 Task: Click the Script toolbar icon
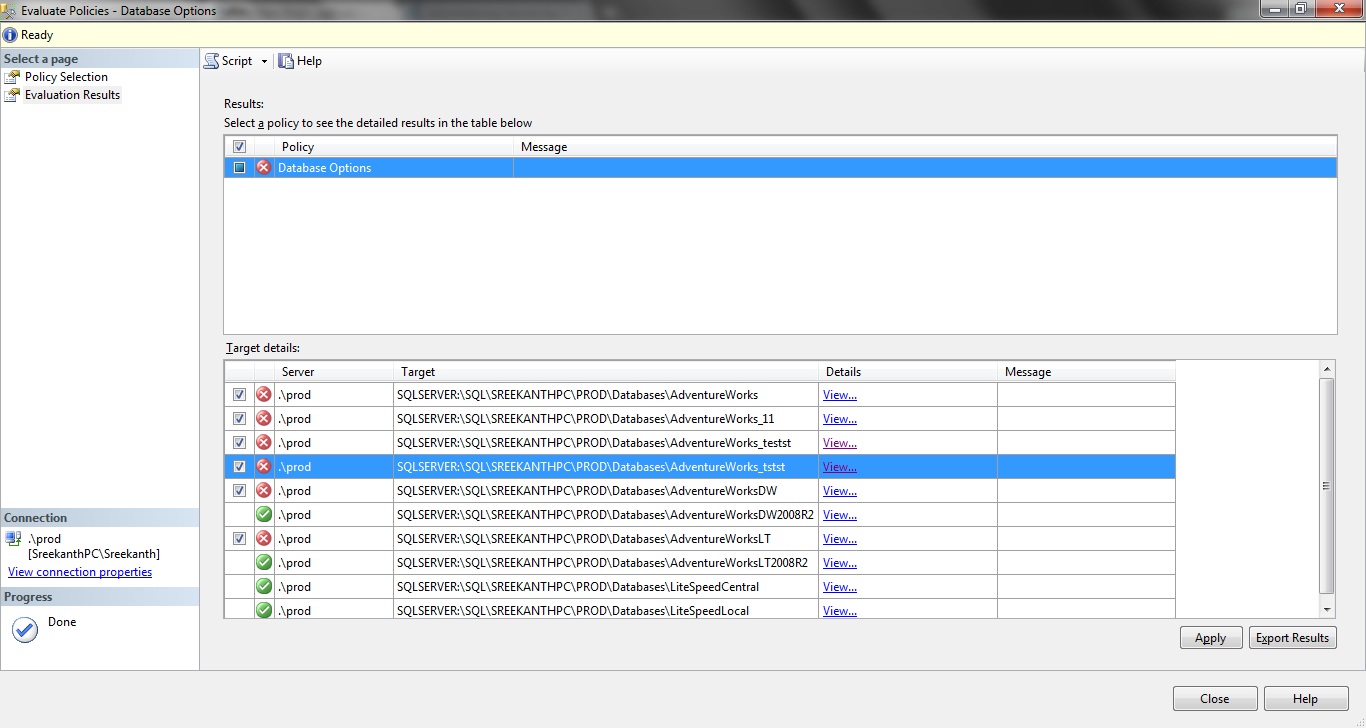coord(212,61)
